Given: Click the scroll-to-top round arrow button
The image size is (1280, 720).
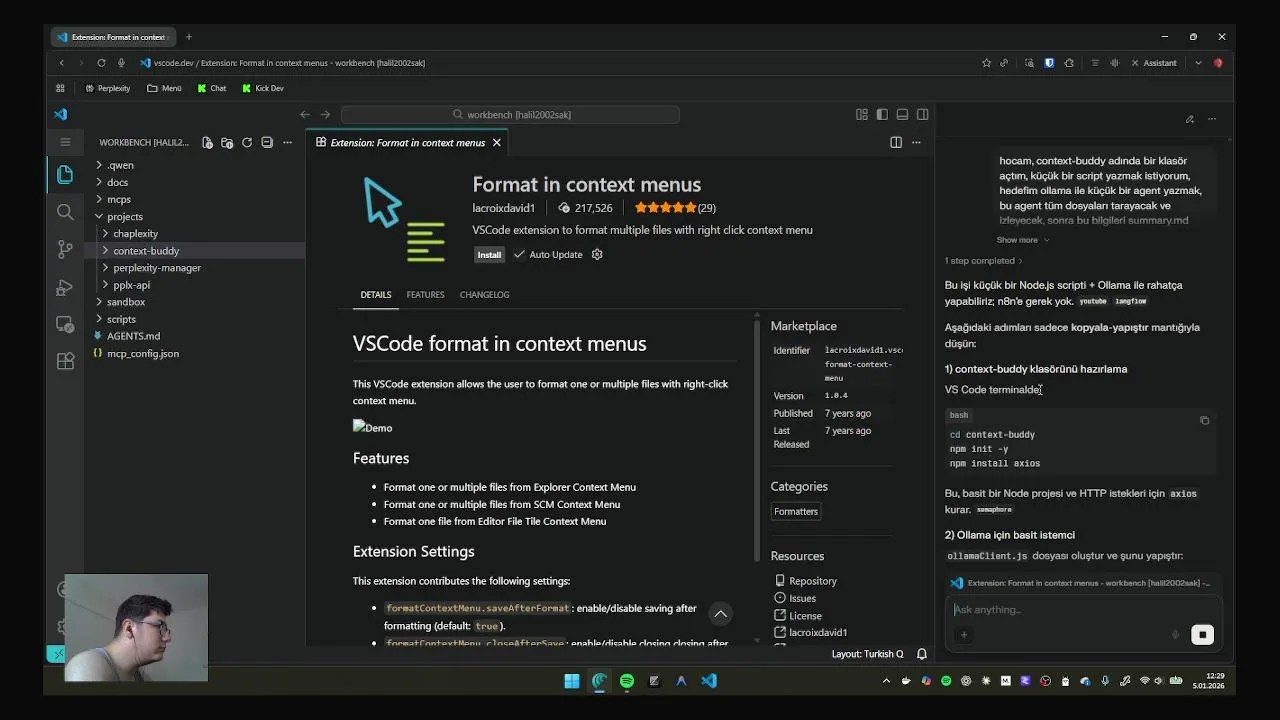Looking at the screenshot, I should (x=720, y=613).
